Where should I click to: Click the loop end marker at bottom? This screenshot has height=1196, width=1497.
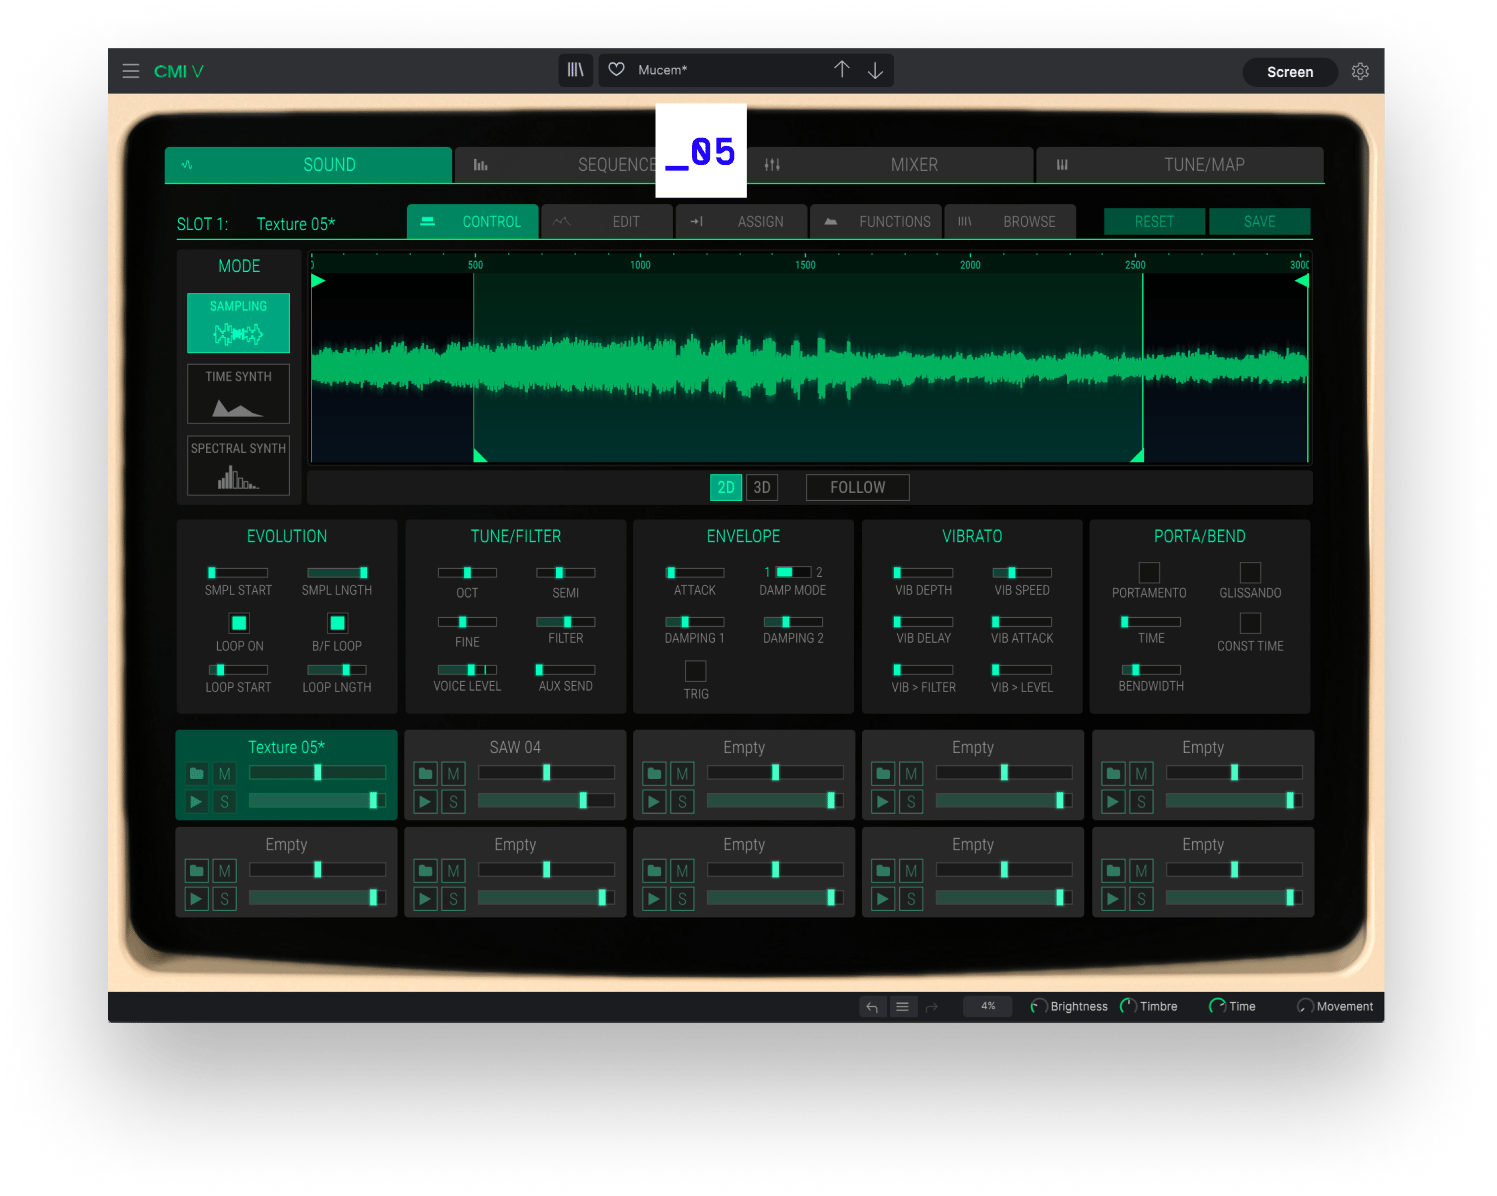(1137, 455)
